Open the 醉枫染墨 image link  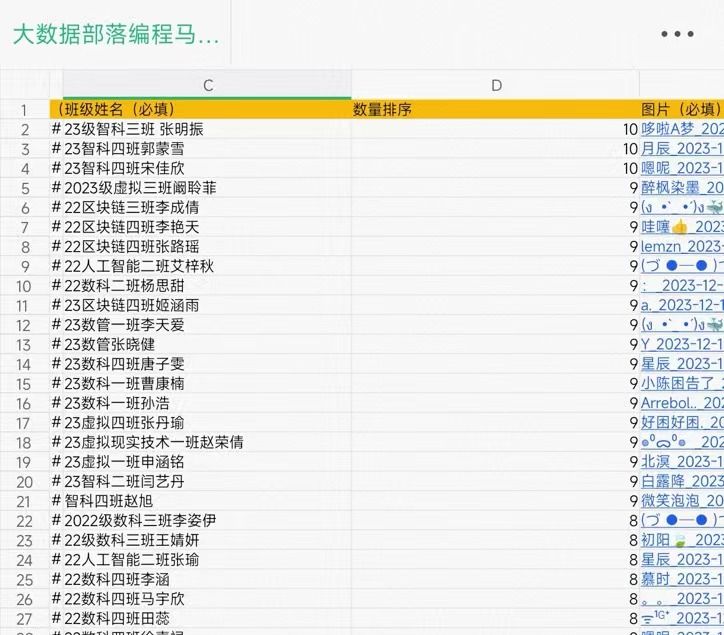pos(681,187)
